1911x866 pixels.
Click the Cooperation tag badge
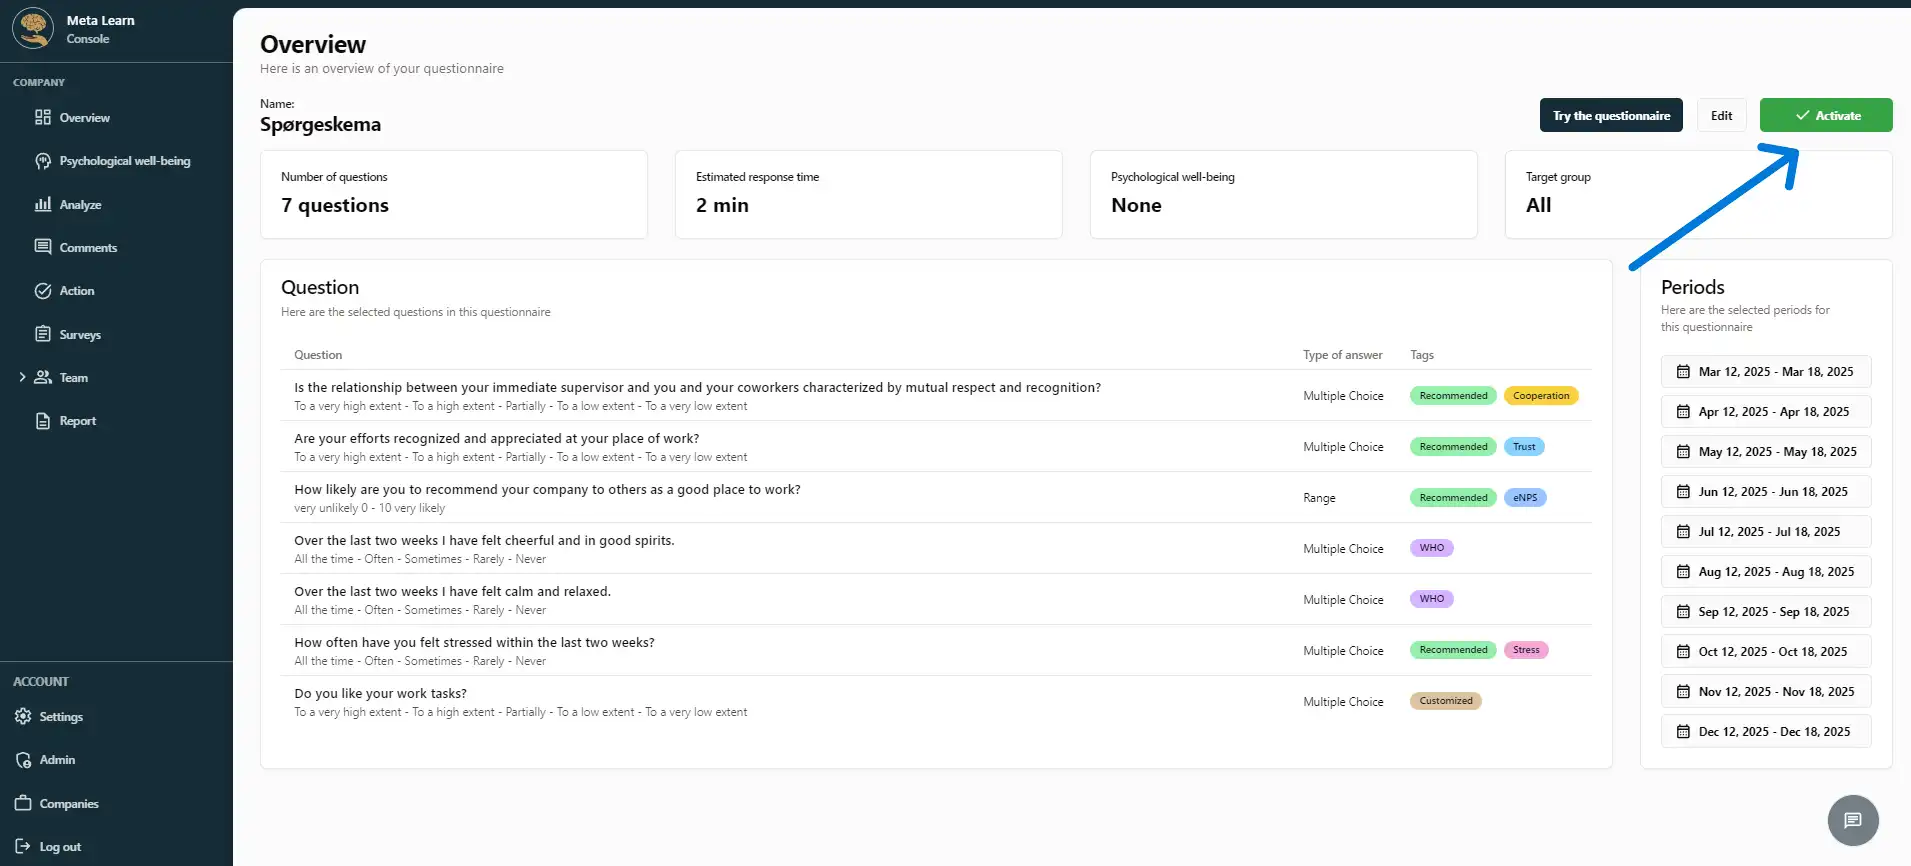point(1540,396)
